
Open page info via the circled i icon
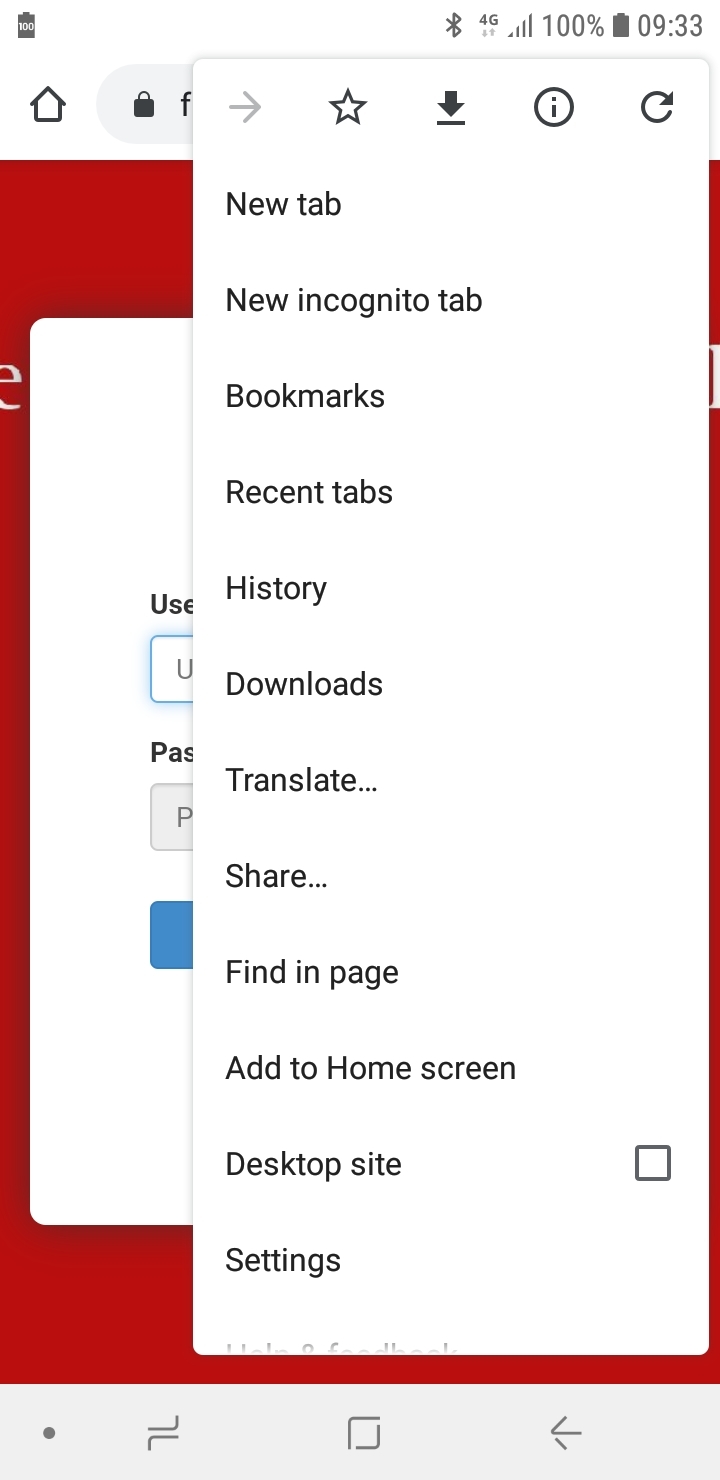554,107
